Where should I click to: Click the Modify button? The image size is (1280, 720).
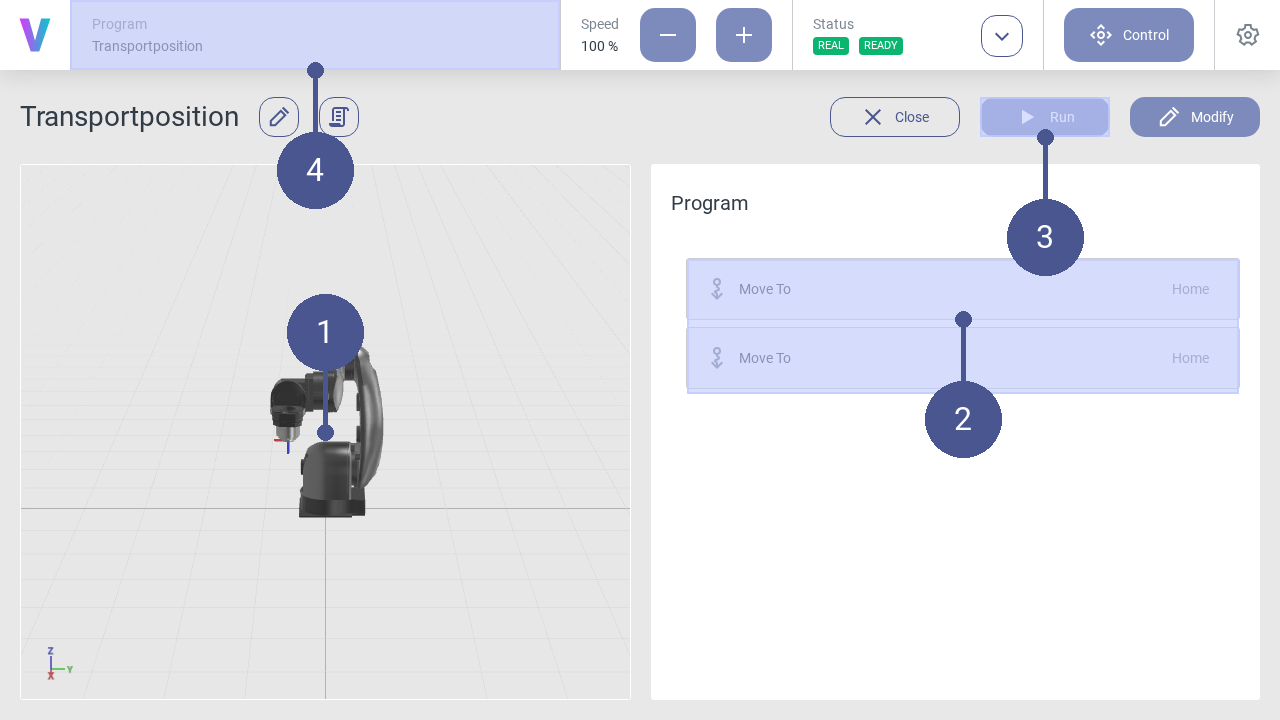click(x=1194, y=117)
